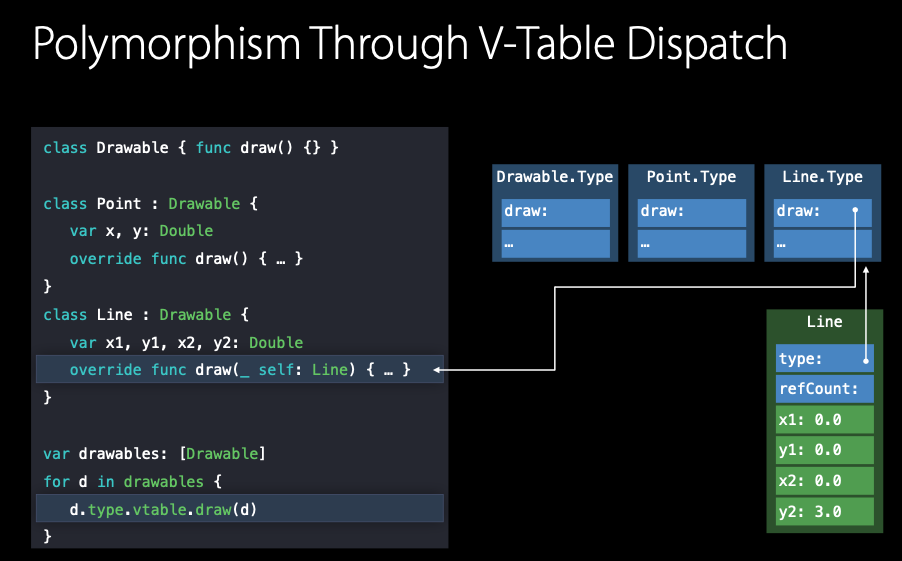Click the y1: 0.0 field
This screenshot has height=561, width=902.
point(824,450)
